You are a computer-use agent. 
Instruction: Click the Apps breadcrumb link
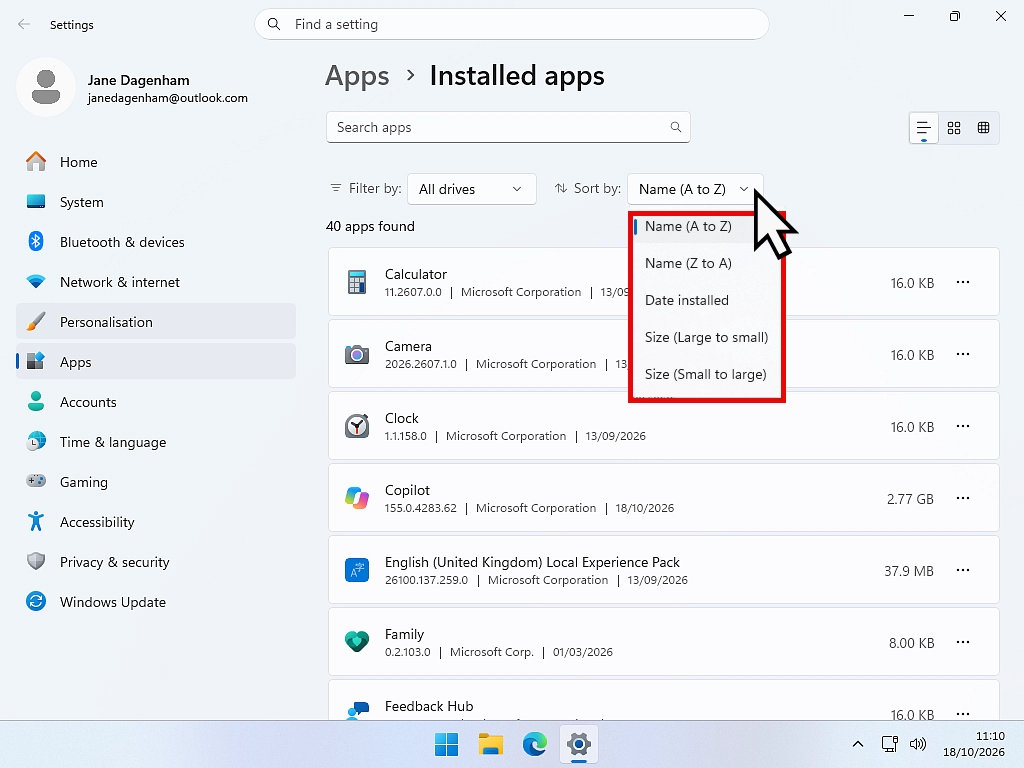pyautogui.click(x=357, y=76)
